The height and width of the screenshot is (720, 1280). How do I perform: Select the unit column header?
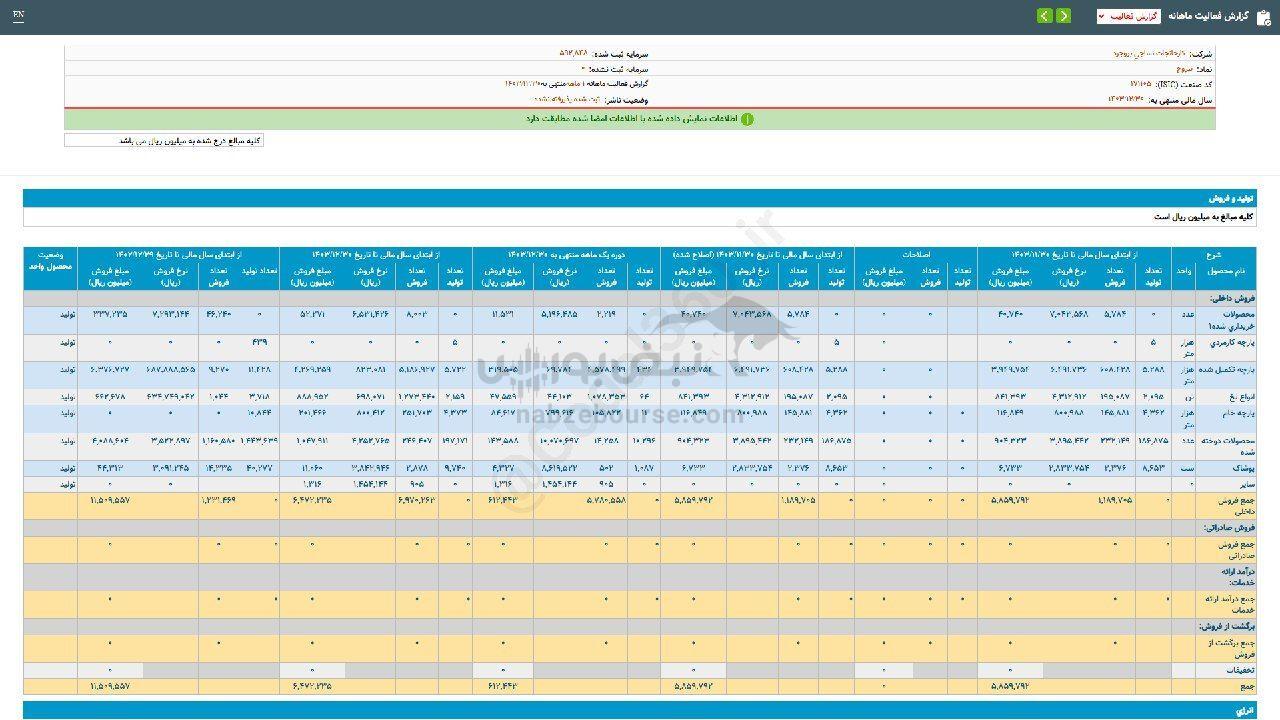(x=1183, y=272)
